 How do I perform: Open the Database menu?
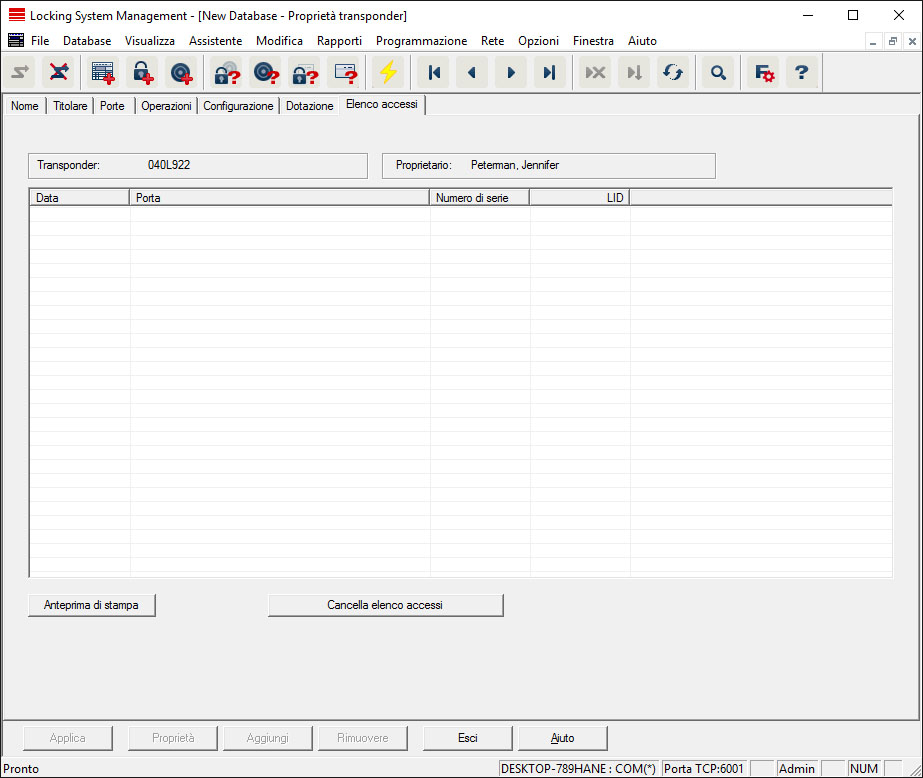[x=87, y=41]
